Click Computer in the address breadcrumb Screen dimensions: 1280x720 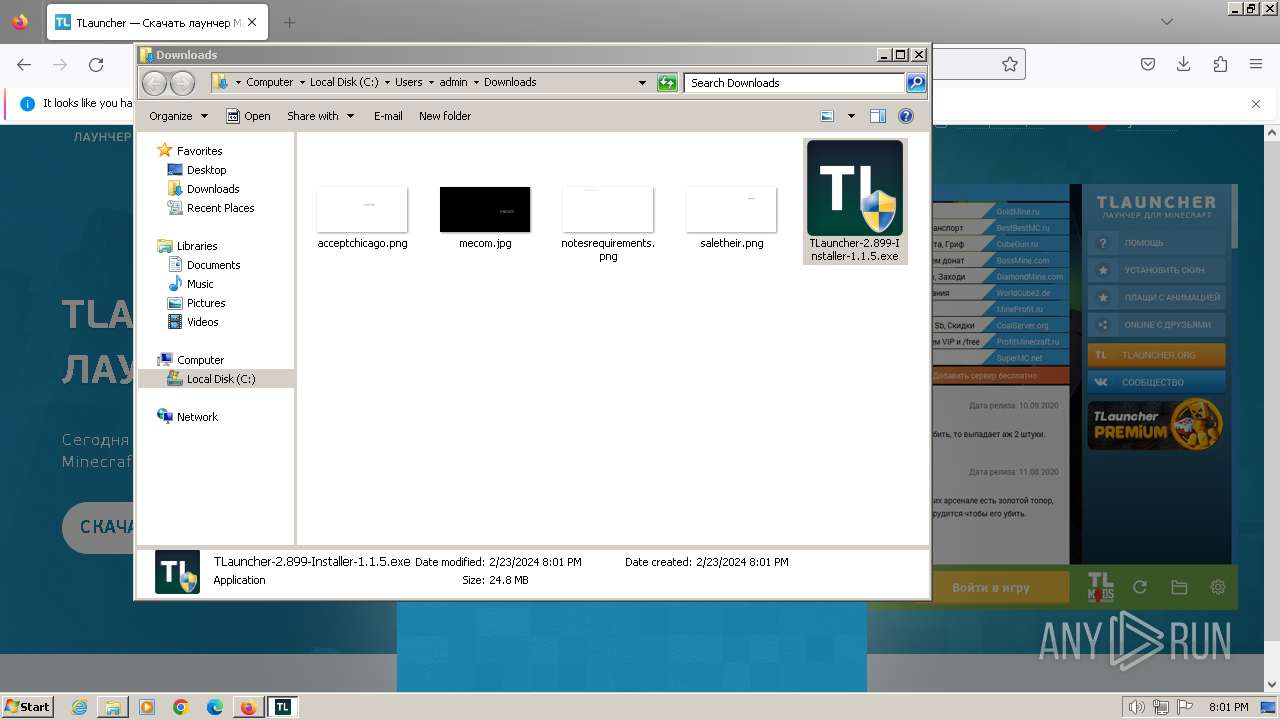click(x=270, y=83)
